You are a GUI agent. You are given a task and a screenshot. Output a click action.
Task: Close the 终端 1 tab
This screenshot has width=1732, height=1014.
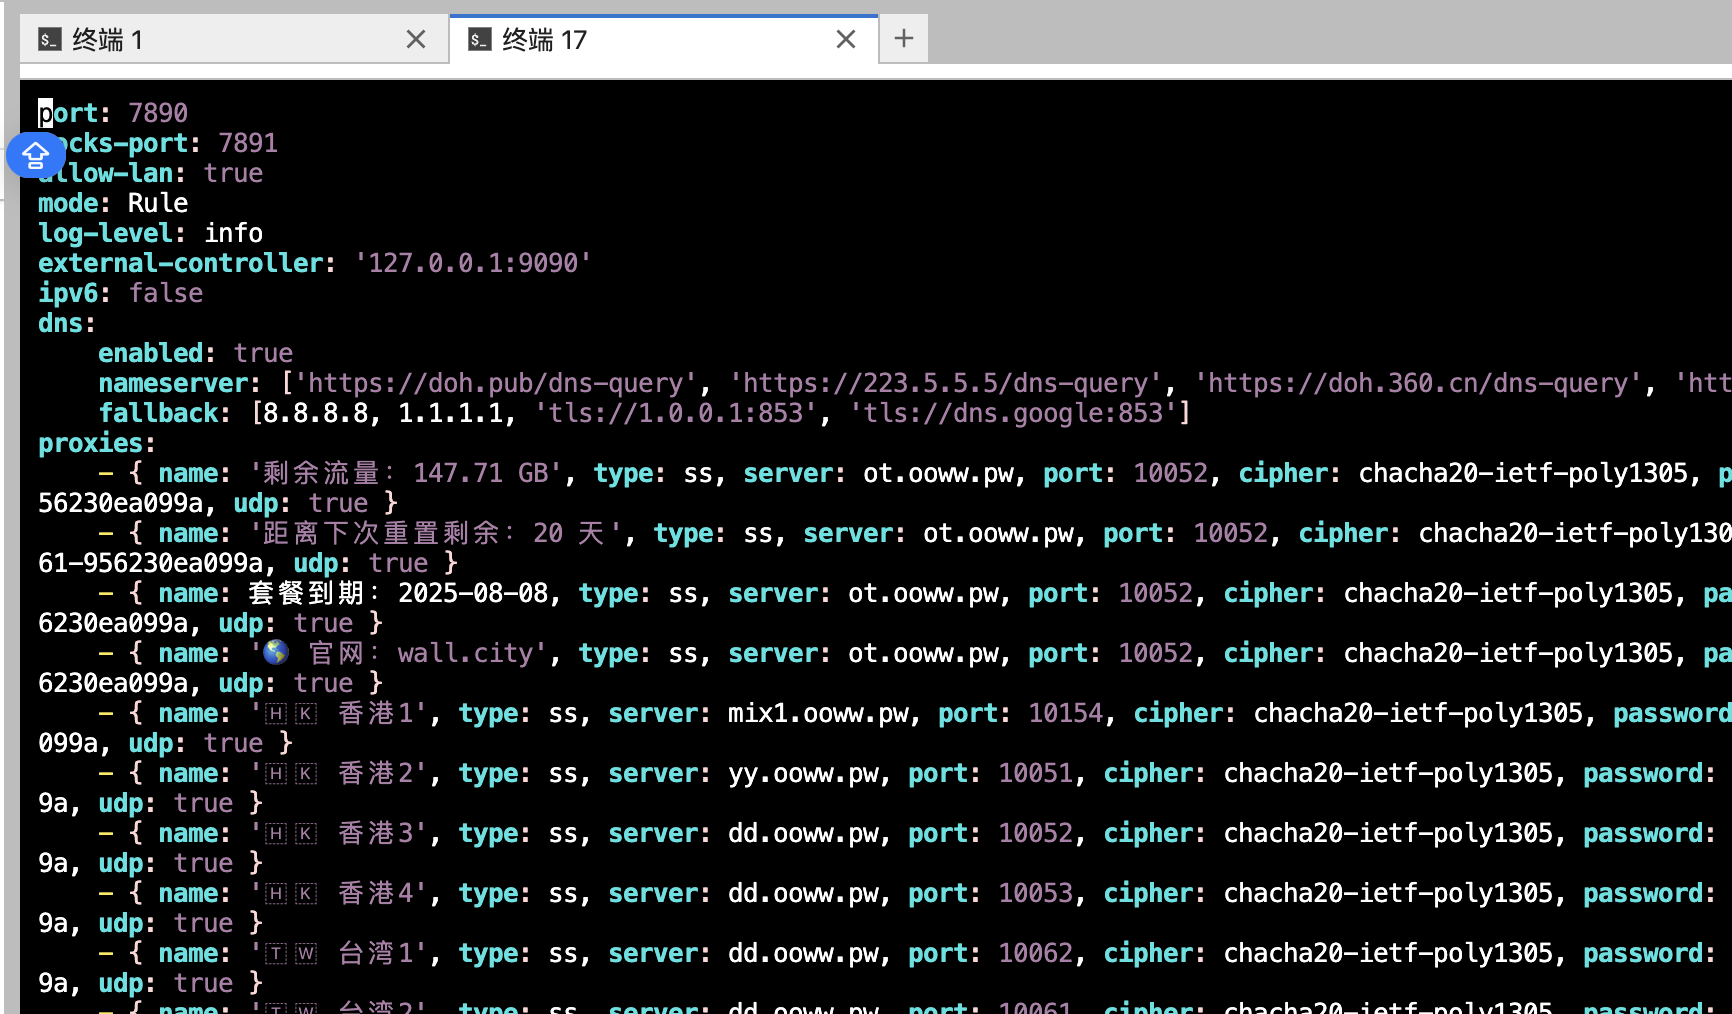click(x=416, y=40)
